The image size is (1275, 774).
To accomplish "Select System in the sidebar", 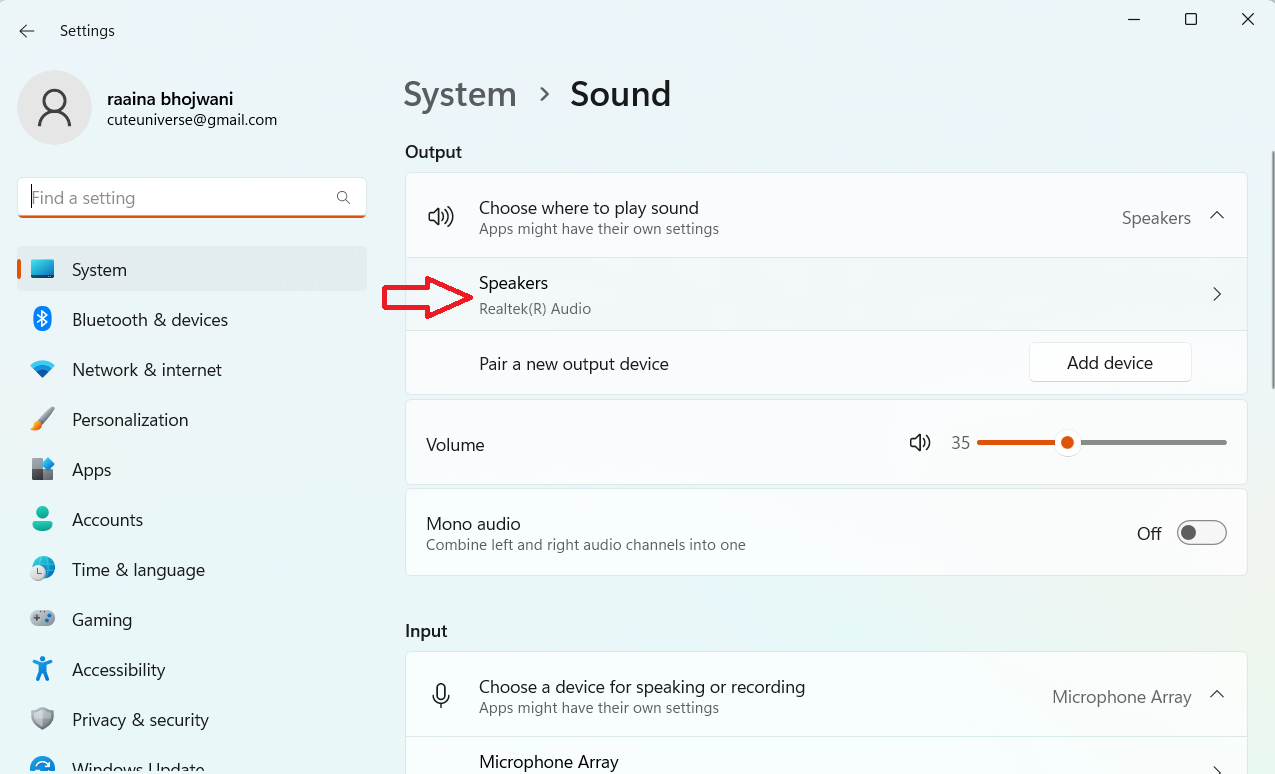I will point(99,270).
